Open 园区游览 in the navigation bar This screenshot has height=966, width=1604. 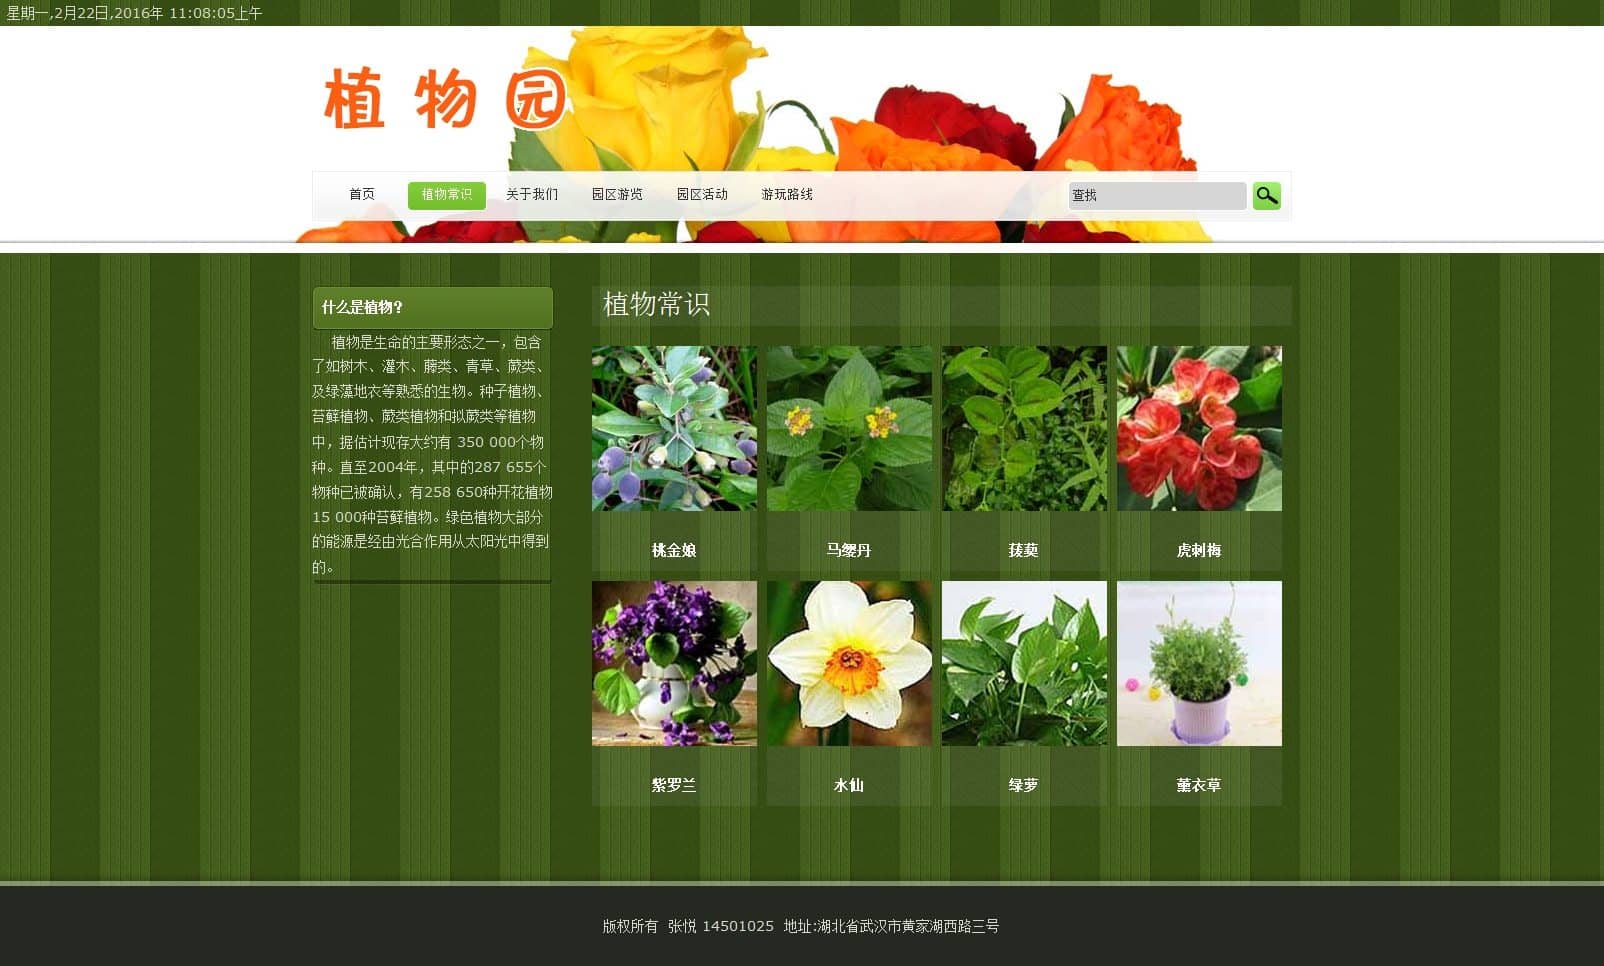pos(617,195)
